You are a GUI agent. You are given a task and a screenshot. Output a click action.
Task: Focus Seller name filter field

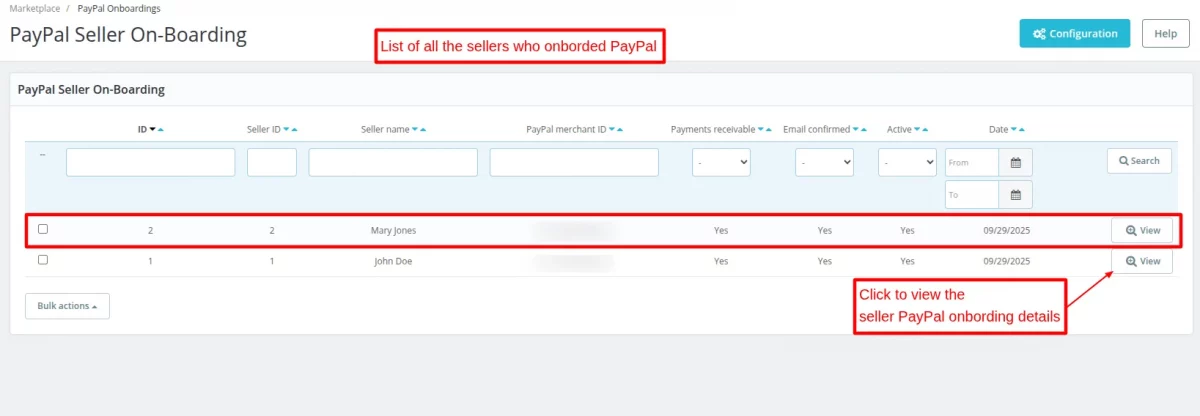pyautogui.click(x=393, y=162)
